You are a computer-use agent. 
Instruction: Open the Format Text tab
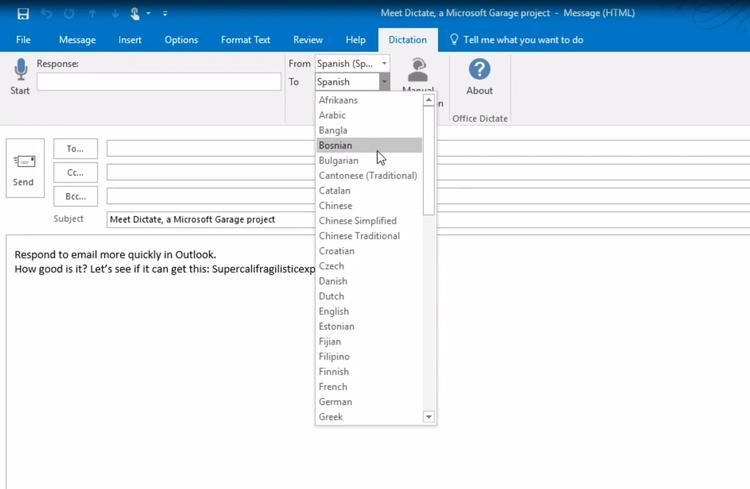[x=245, y=40]
